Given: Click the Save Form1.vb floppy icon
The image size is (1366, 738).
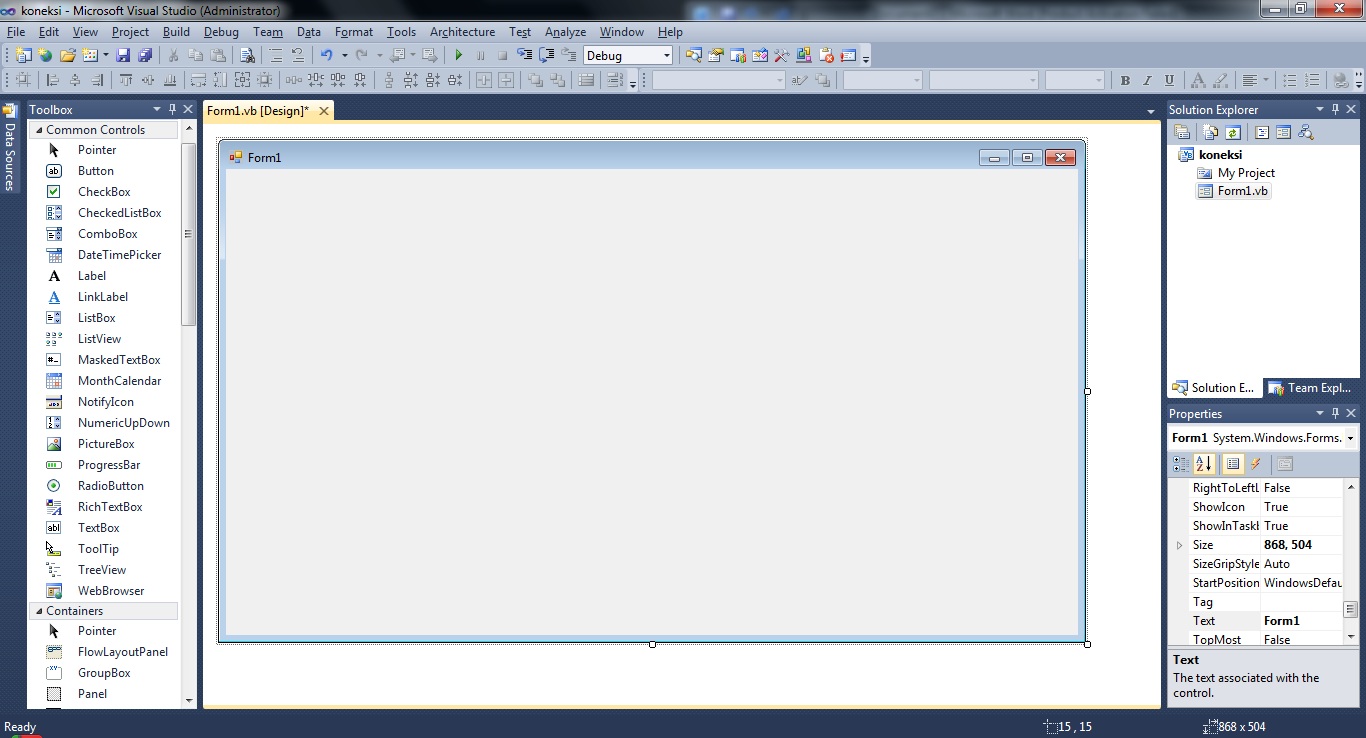Looking at the screenshot, I should coord(123,55).
